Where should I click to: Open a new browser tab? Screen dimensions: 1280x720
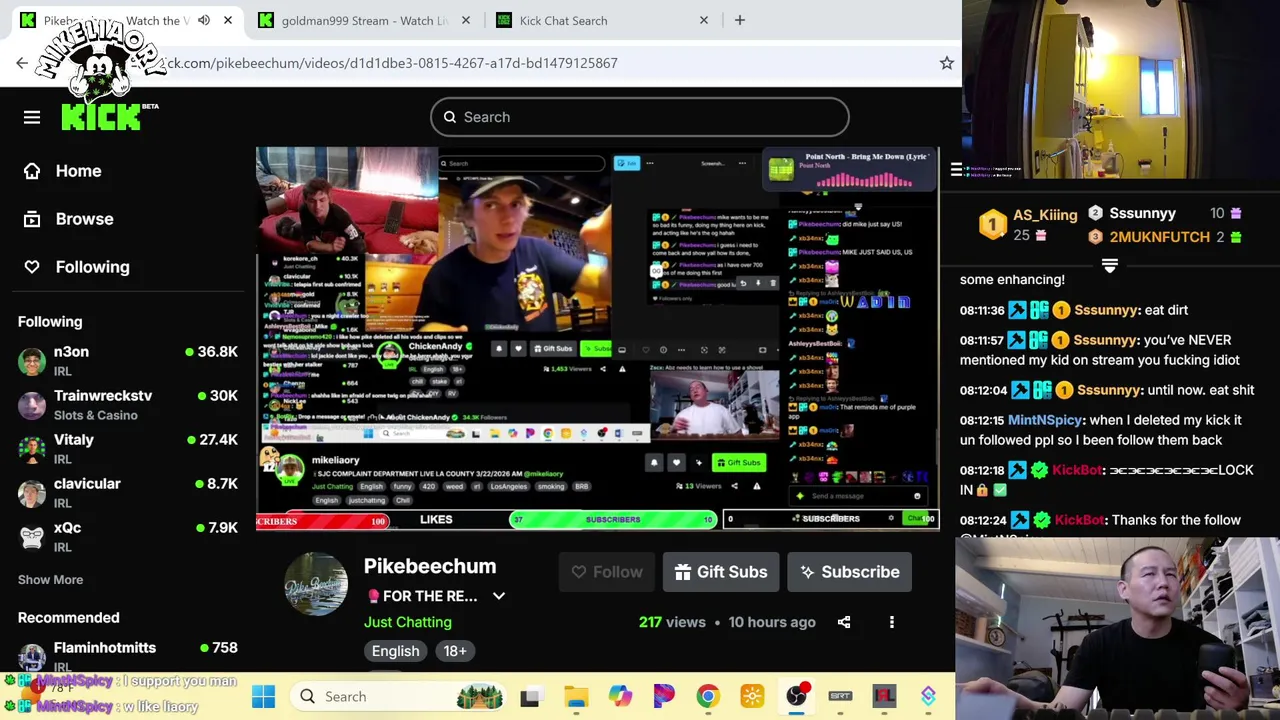tap(740, 20)
